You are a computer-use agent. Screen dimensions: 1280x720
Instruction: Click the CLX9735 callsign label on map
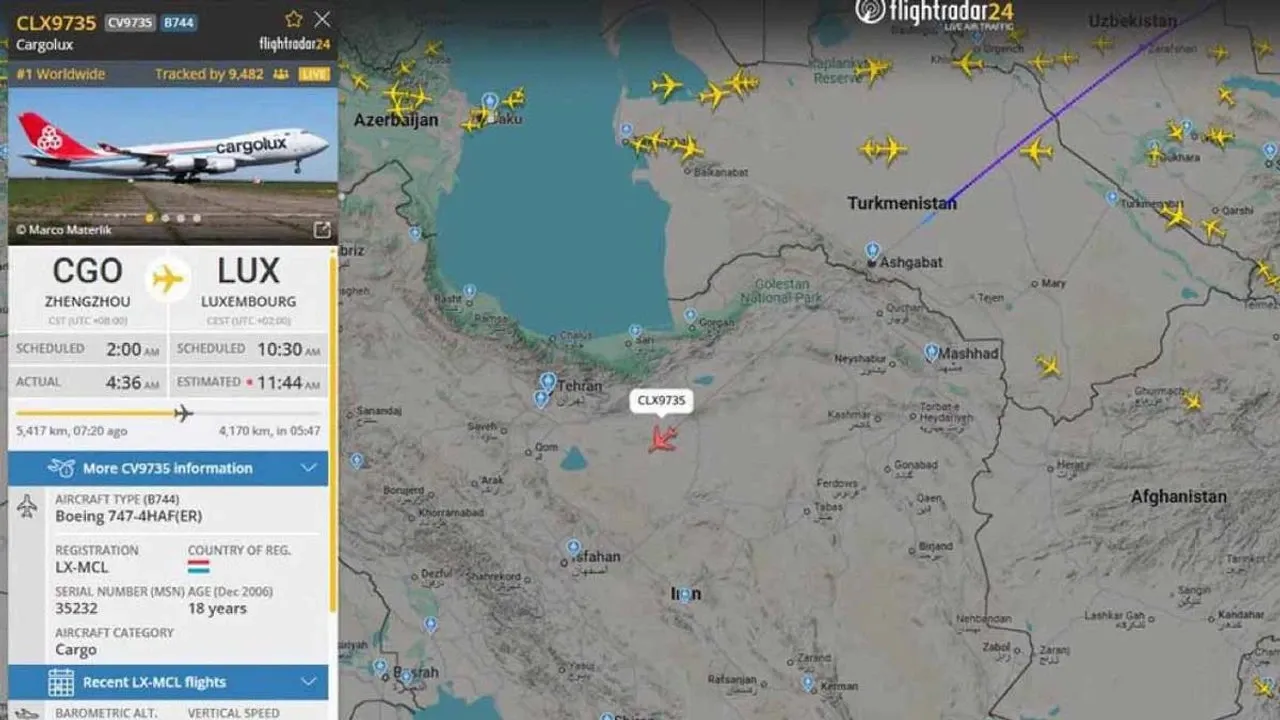tap(662, 401)
